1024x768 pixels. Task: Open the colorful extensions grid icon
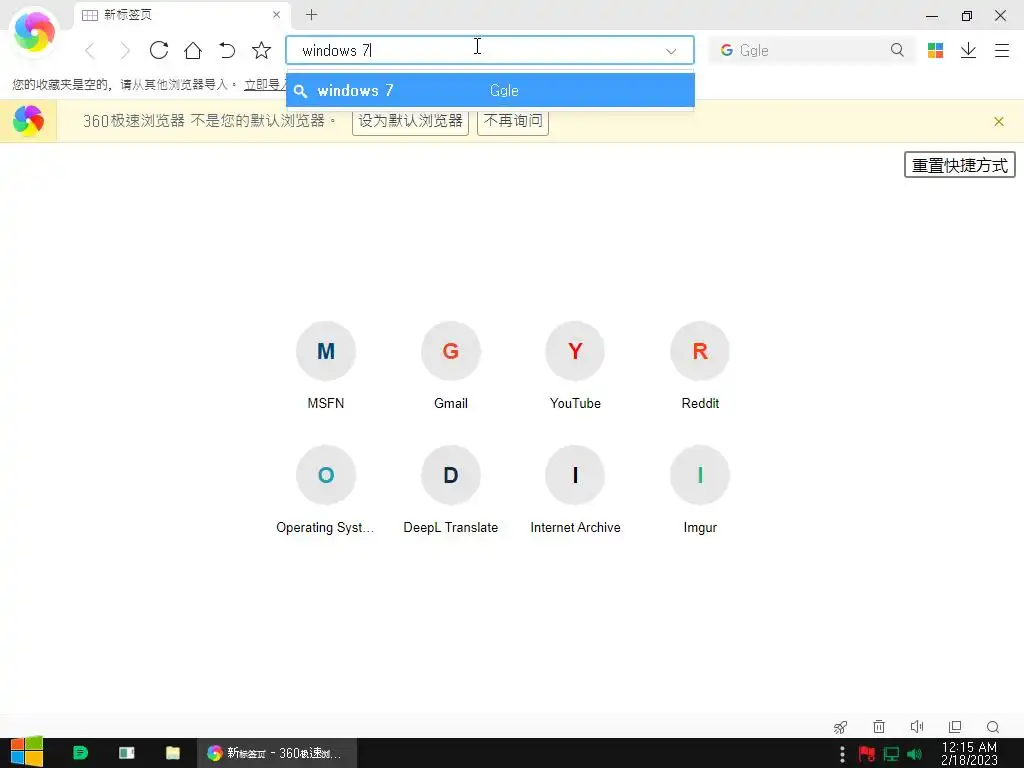935,50
